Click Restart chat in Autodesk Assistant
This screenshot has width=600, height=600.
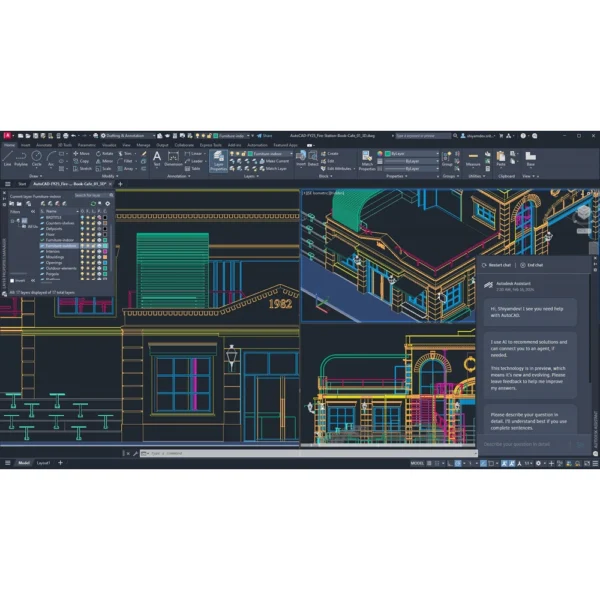click(497, 265)
